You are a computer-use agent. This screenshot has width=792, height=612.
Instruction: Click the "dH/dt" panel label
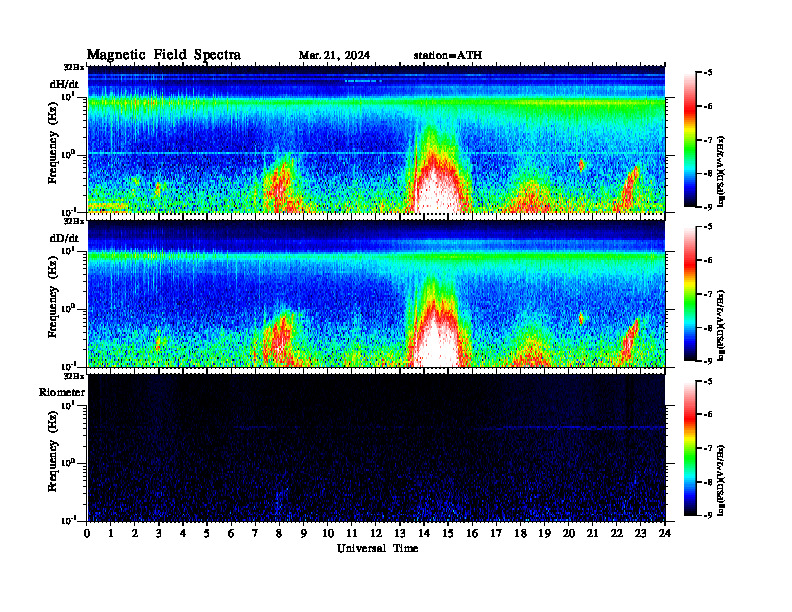(64, 84)
